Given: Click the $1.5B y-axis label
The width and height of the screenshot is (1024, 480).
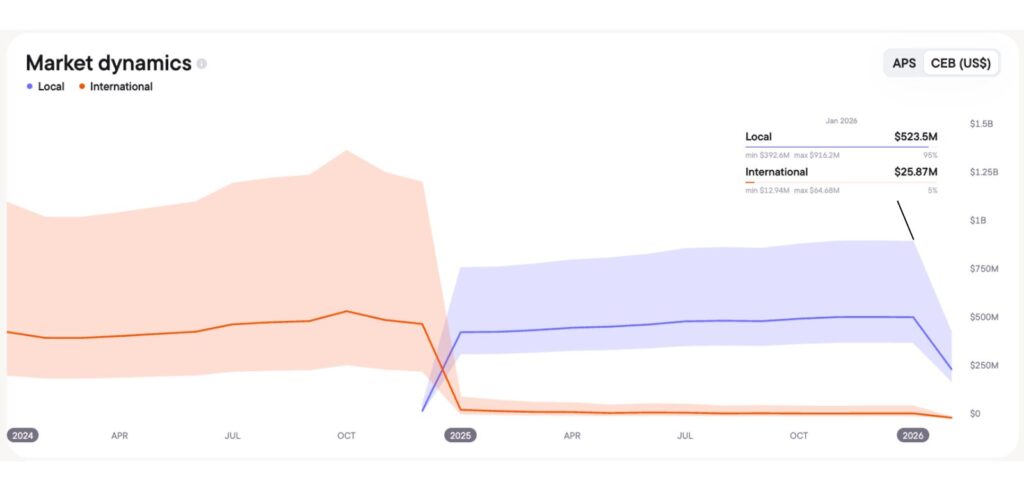Looking at the screenshot, I should (x=981, y=123).
